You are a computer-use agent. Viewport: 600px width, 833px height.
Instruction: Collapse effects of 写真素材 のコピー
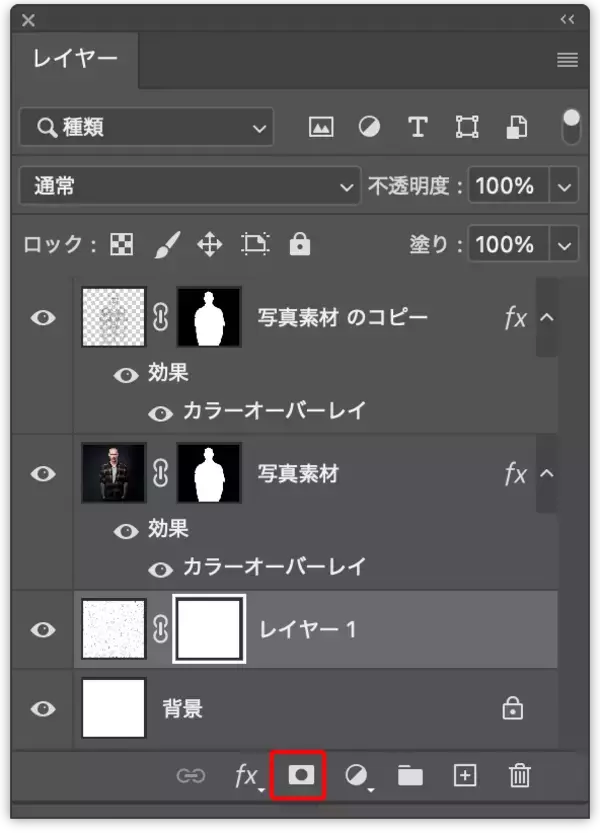(x=547, y=317)
